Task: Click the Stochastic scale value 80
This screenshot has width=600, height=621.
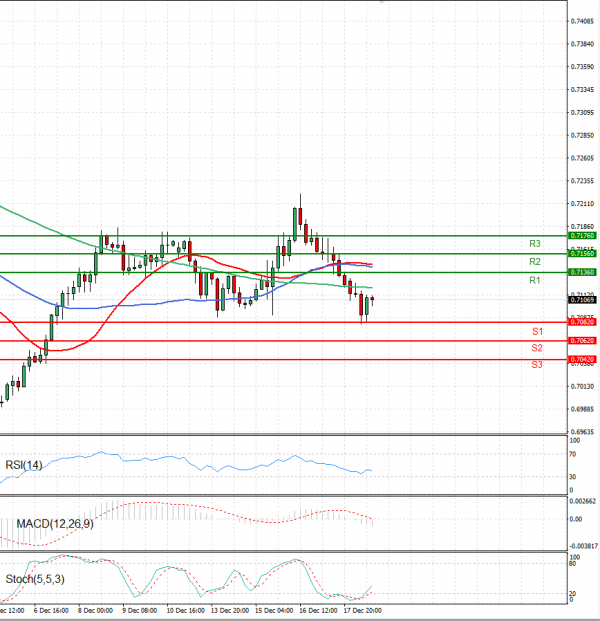Action: tap(573, 564)
